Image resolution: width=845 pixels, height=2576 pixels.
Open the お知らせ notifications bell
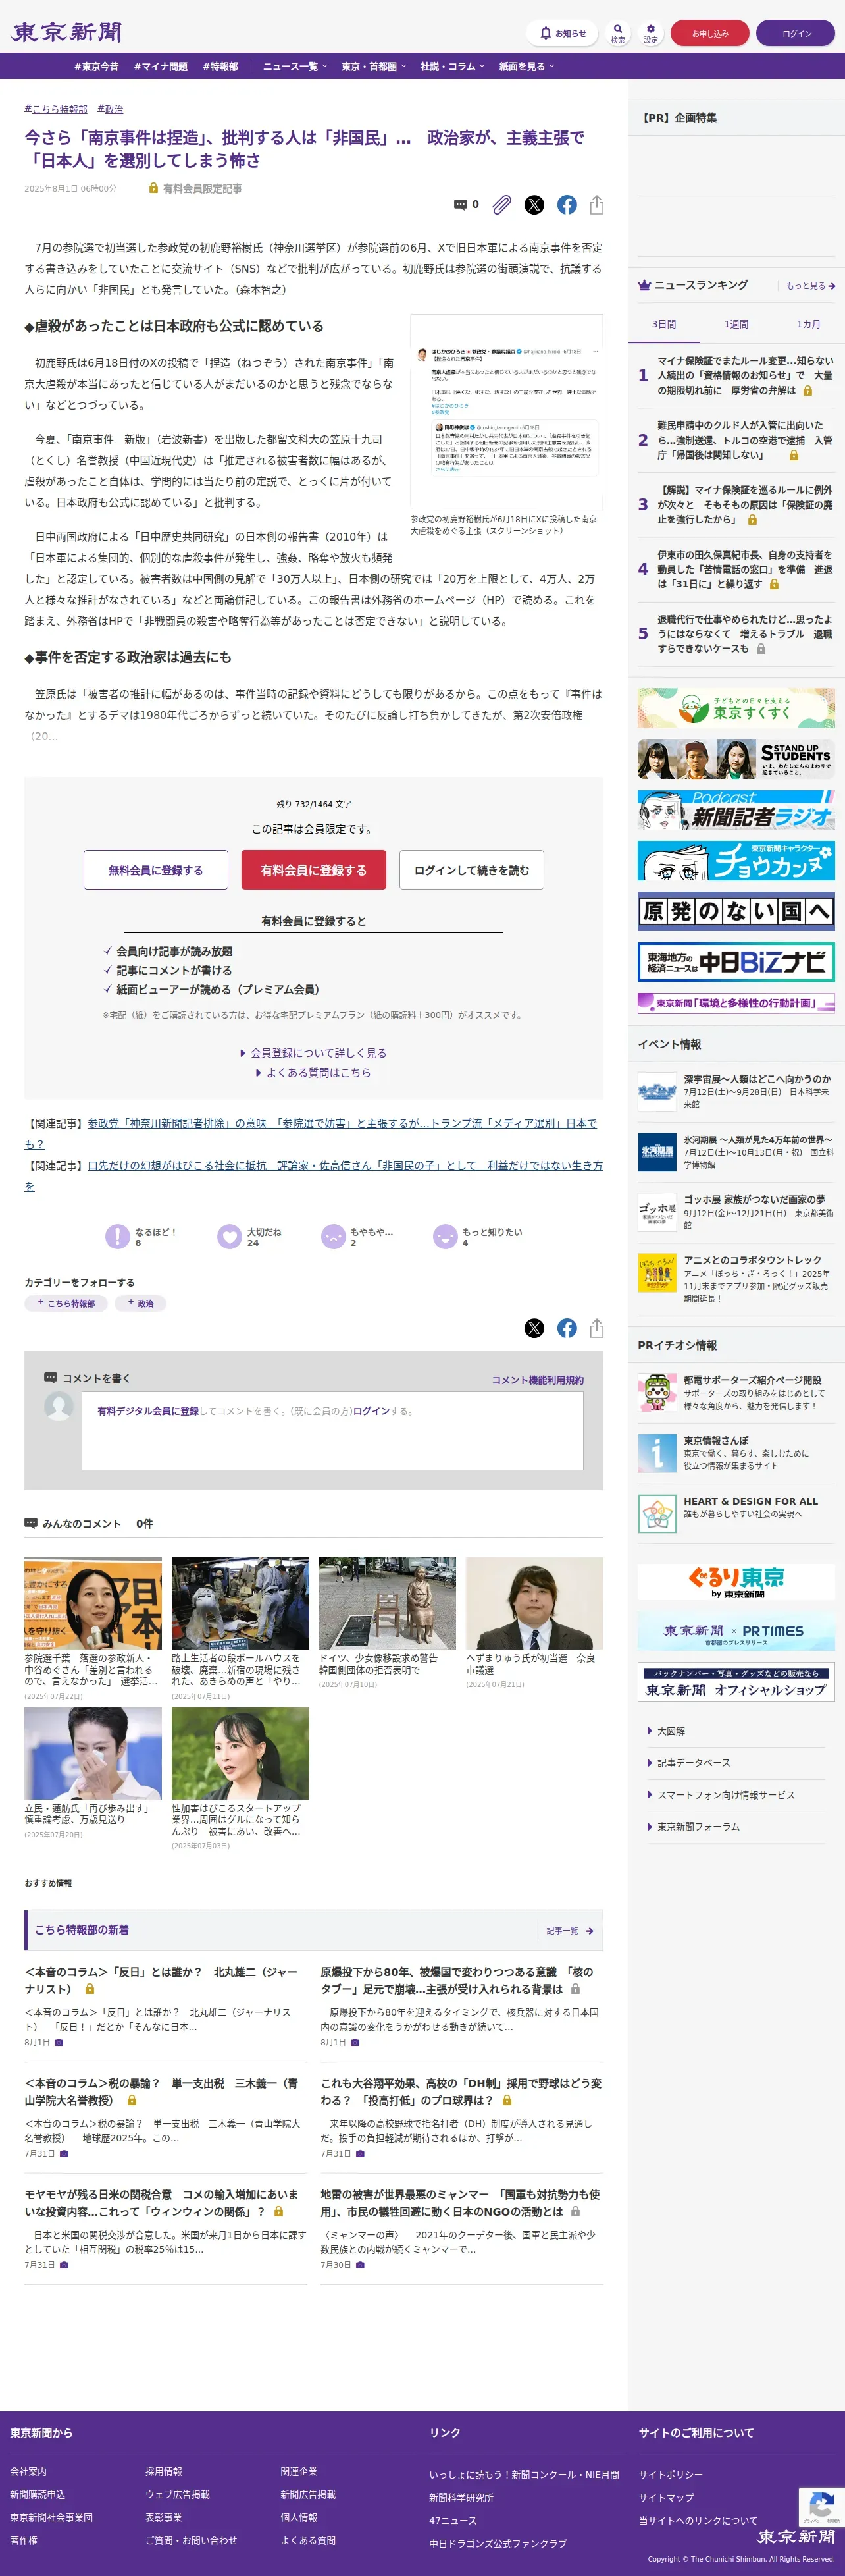(562, 33)
